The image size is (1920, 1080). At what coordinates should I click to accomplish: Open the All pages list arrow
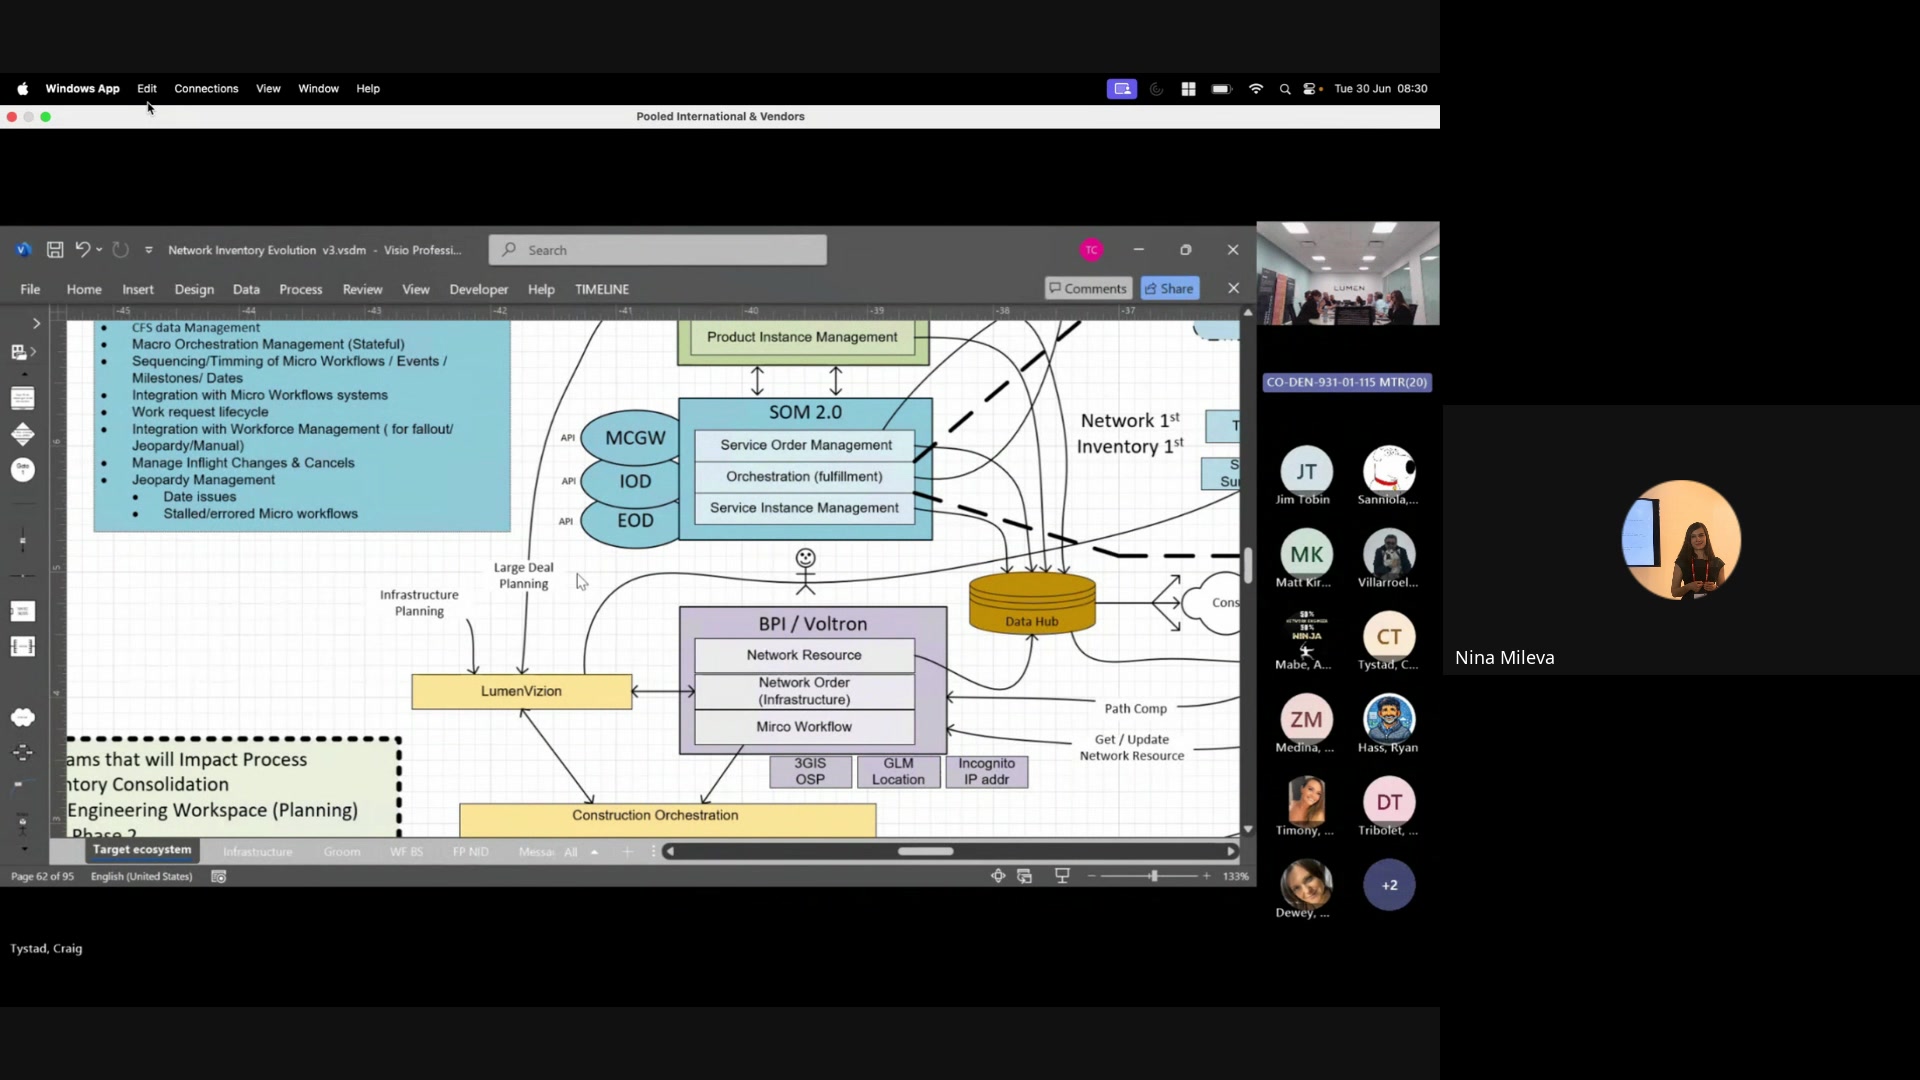tap(594, 852)
